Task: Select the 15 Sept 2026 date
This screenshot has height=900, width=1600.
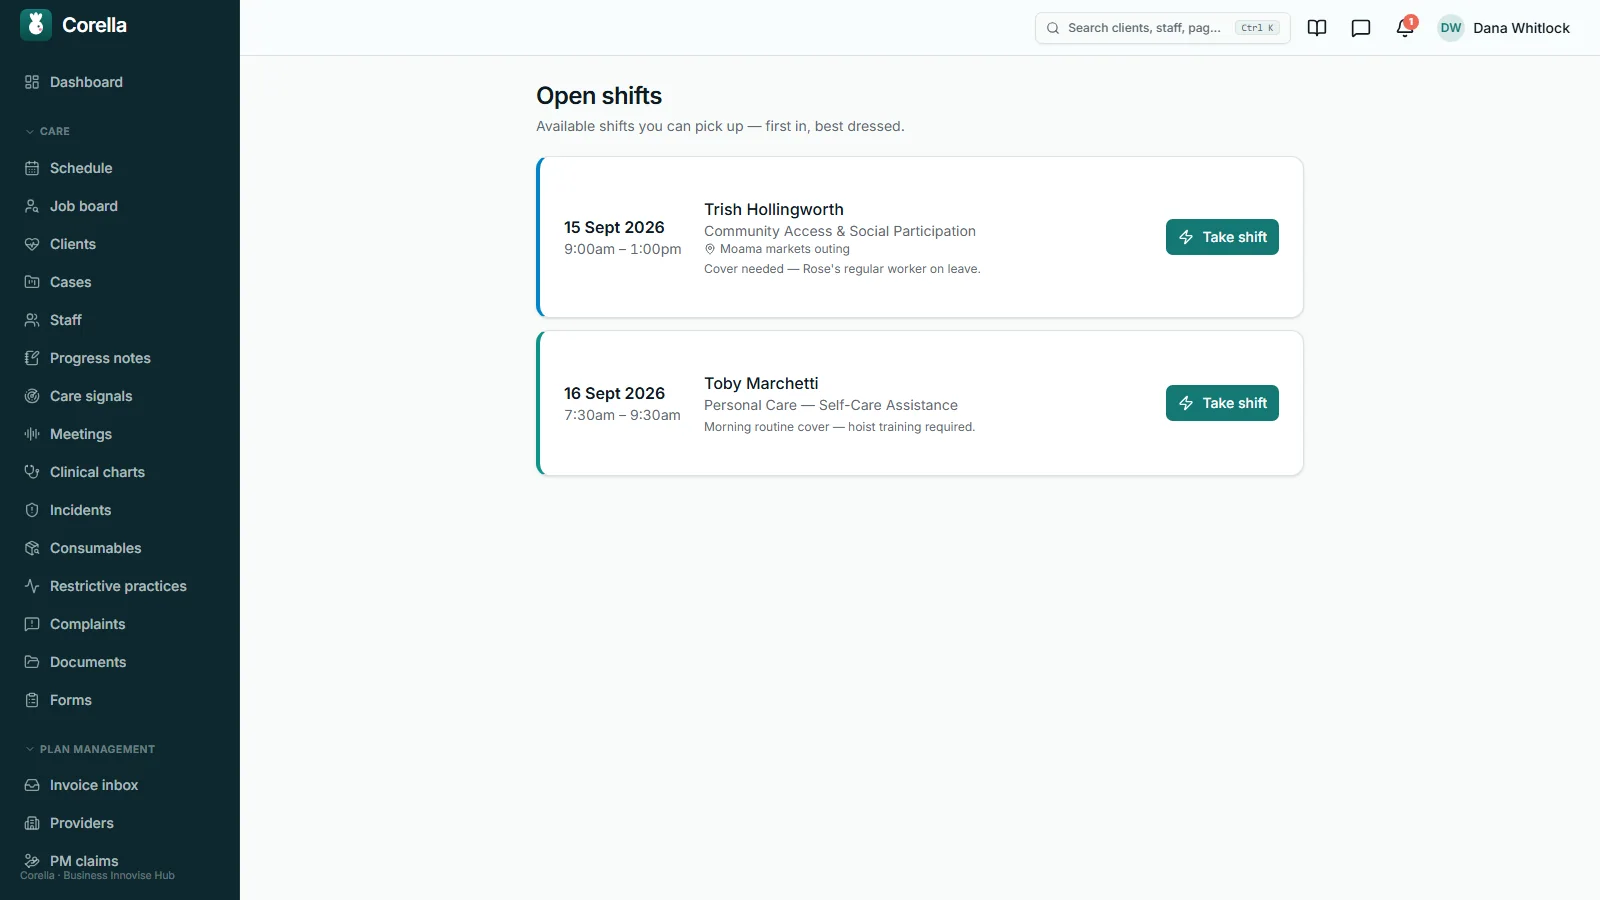Action: [x=614, y=227]
